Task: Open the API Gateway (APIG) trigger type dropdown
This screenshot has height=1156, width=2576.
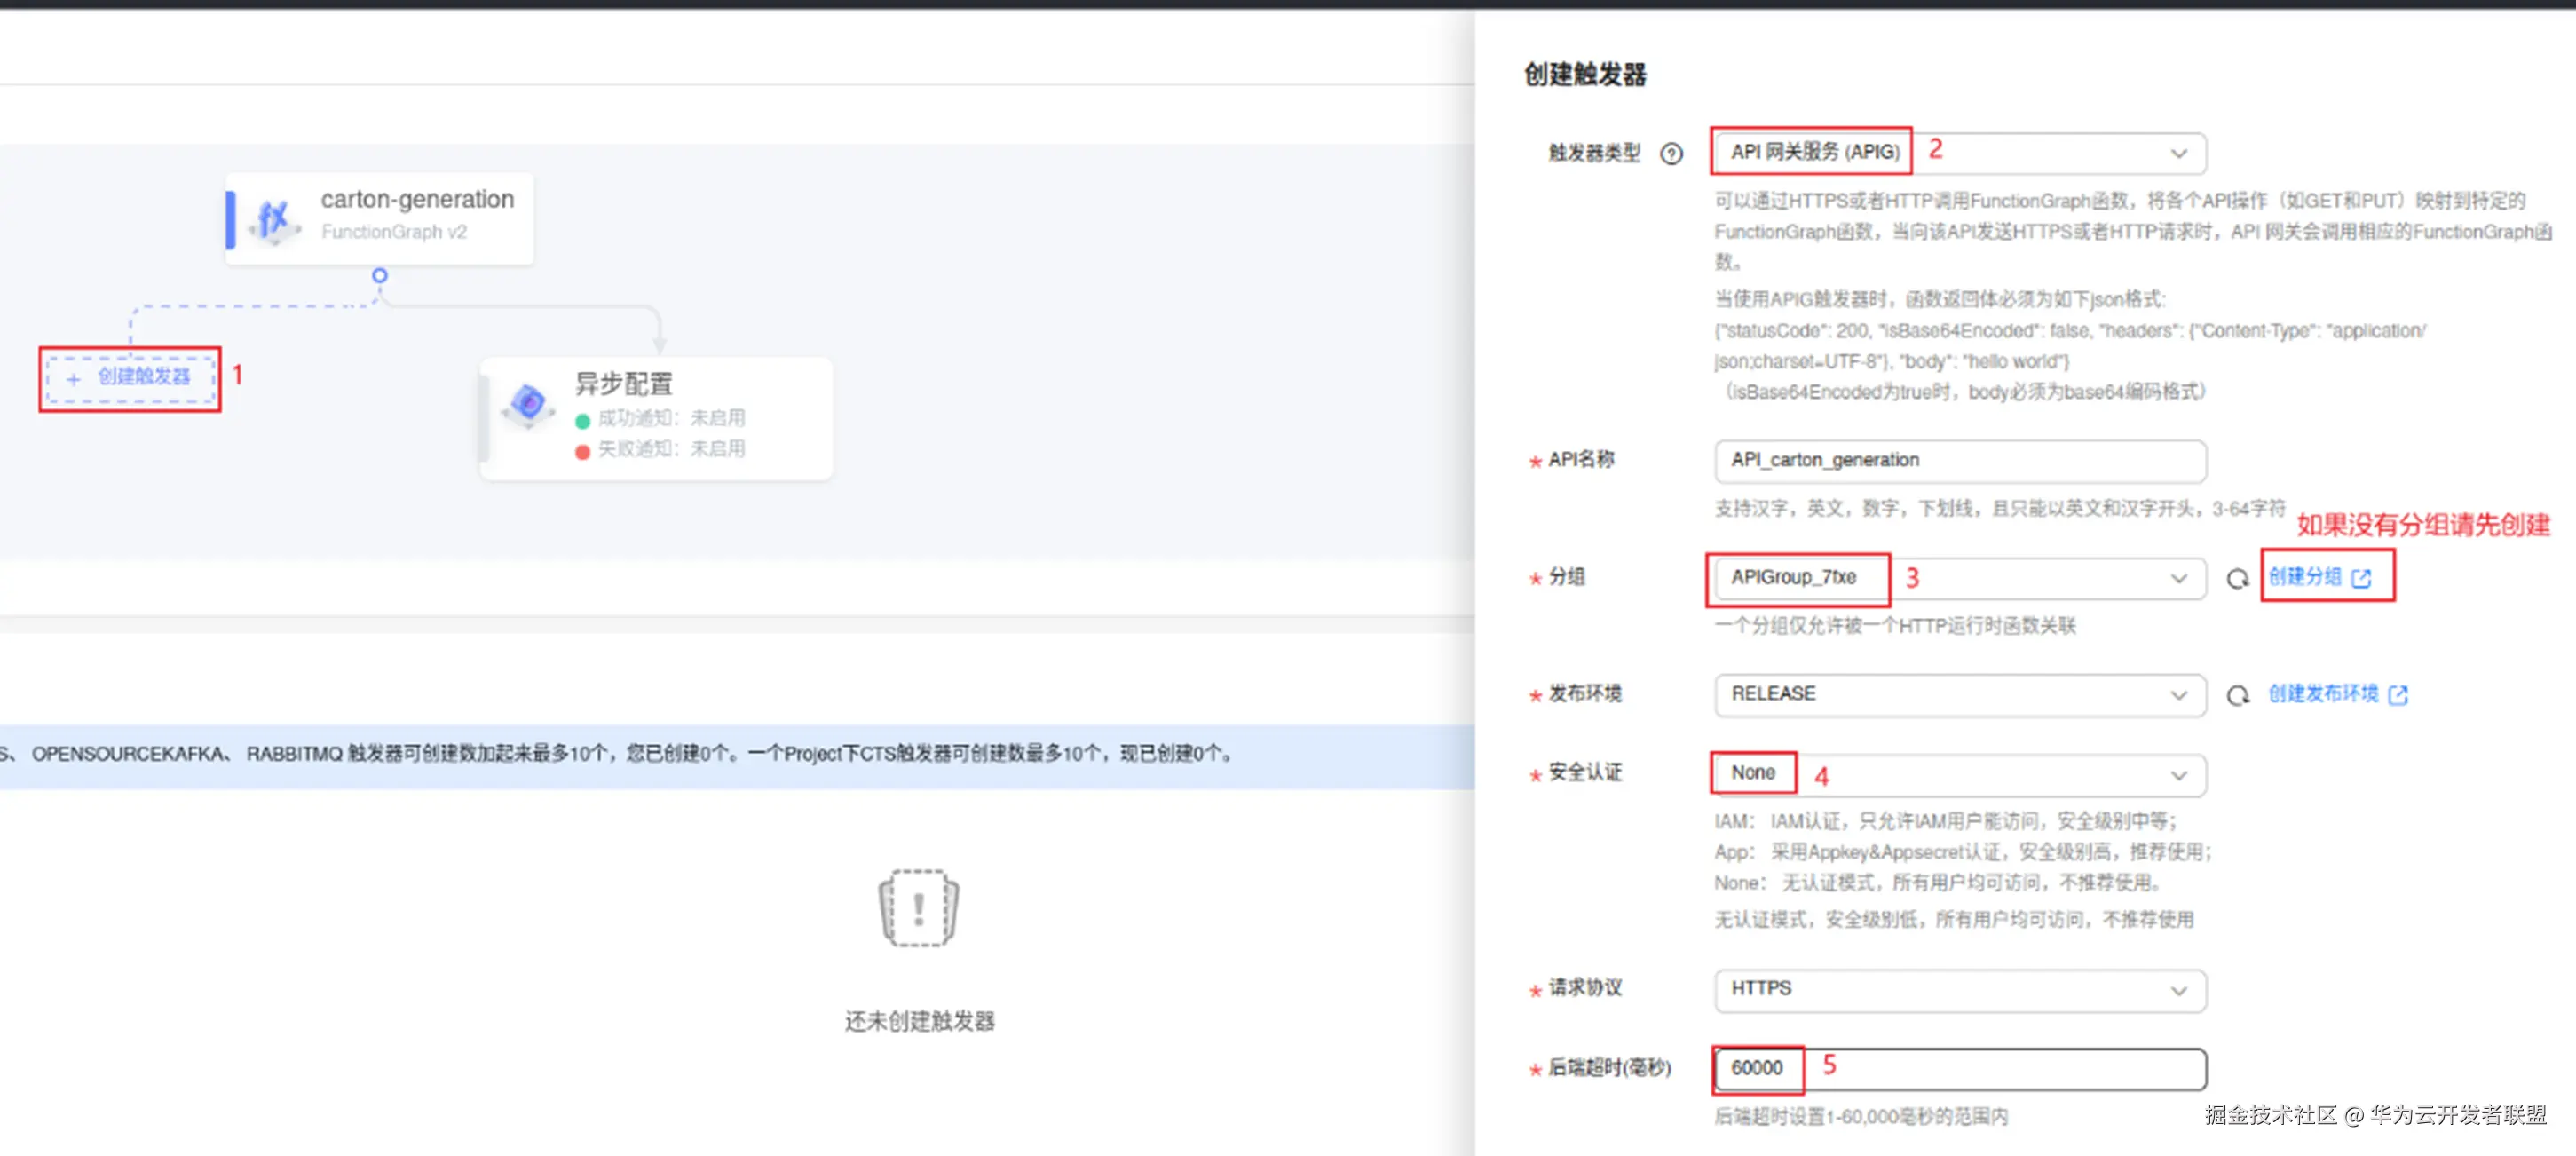Action: [x=1958, y=153]
